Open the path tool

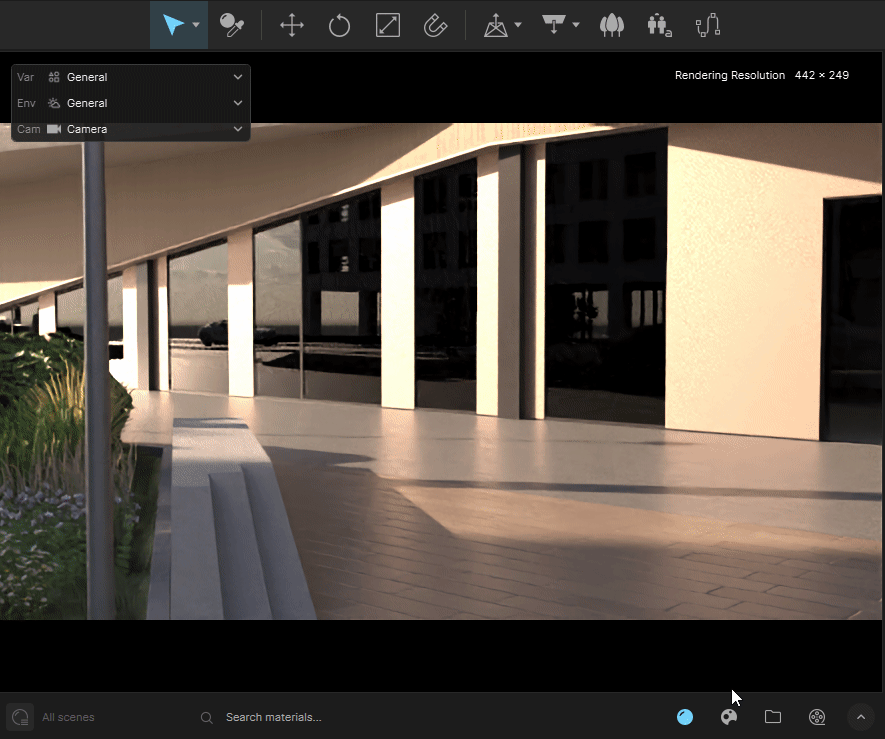click(x=708, y=25)
